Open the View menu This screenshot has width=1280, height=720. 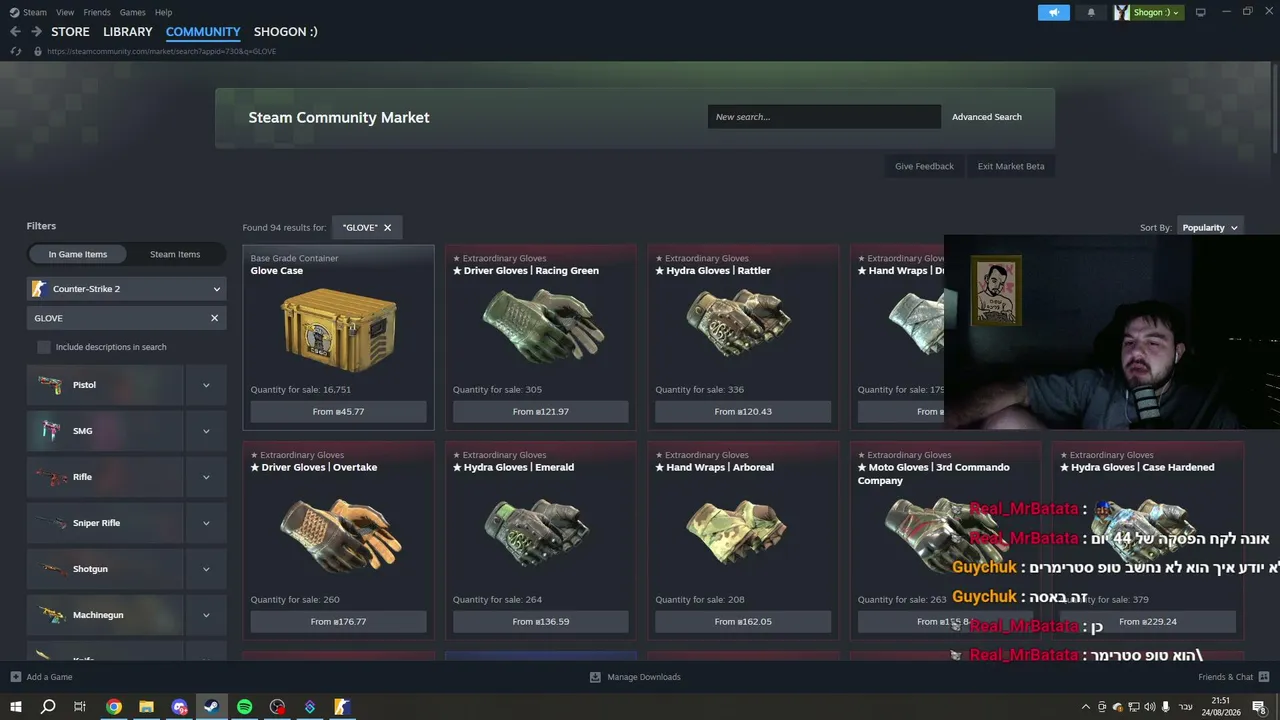click(x=65, y=12)
